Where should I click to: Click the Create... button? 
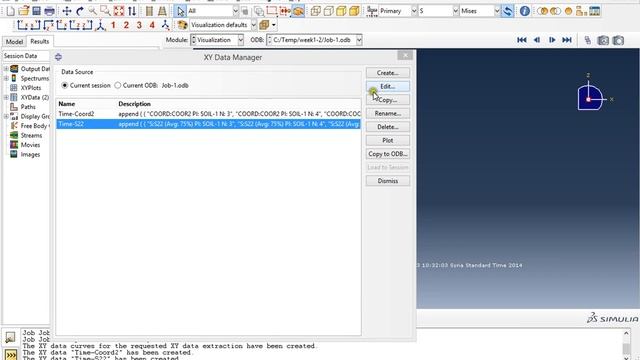388,73
